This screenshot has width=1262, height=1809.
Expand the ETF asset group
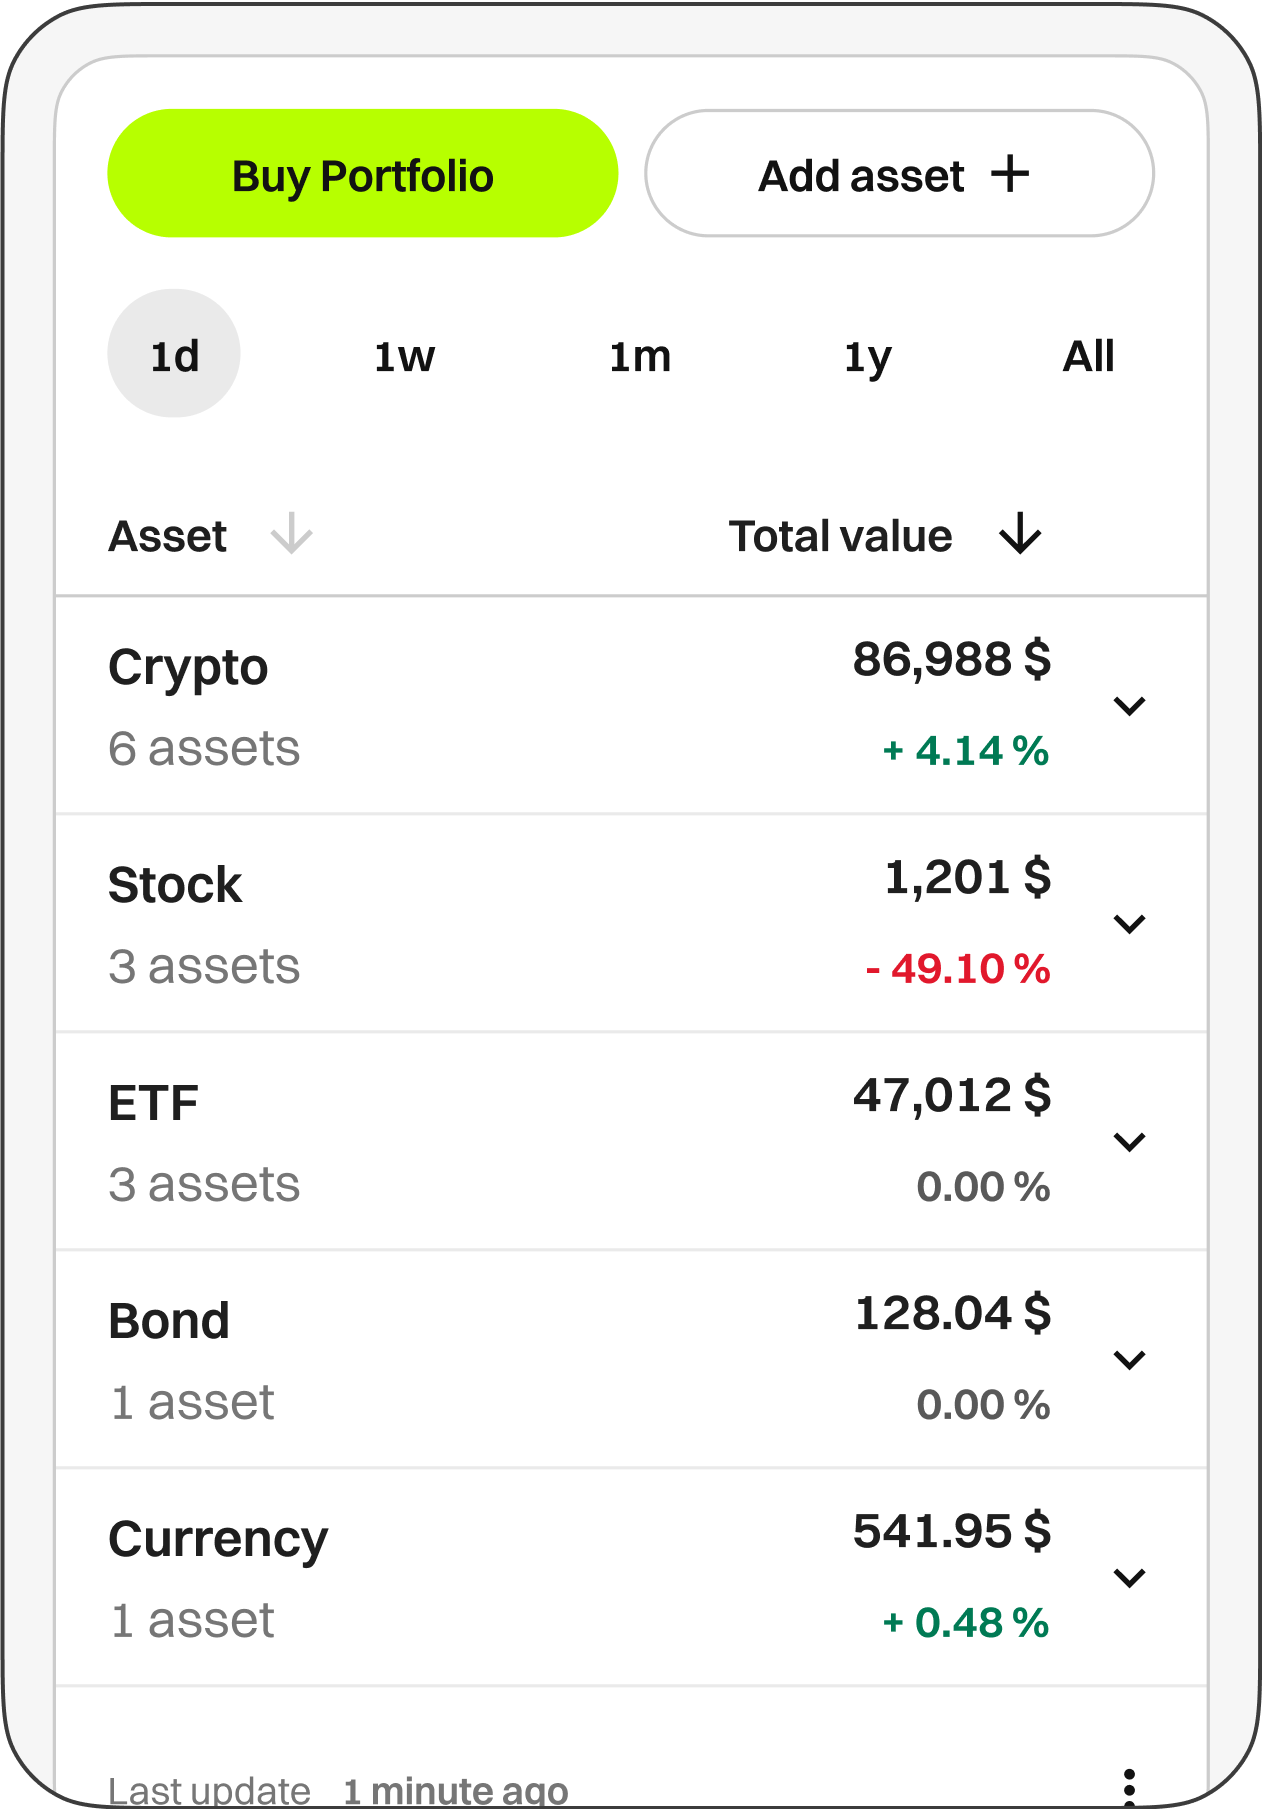pyautogui.click(x=1129, y=1142)
